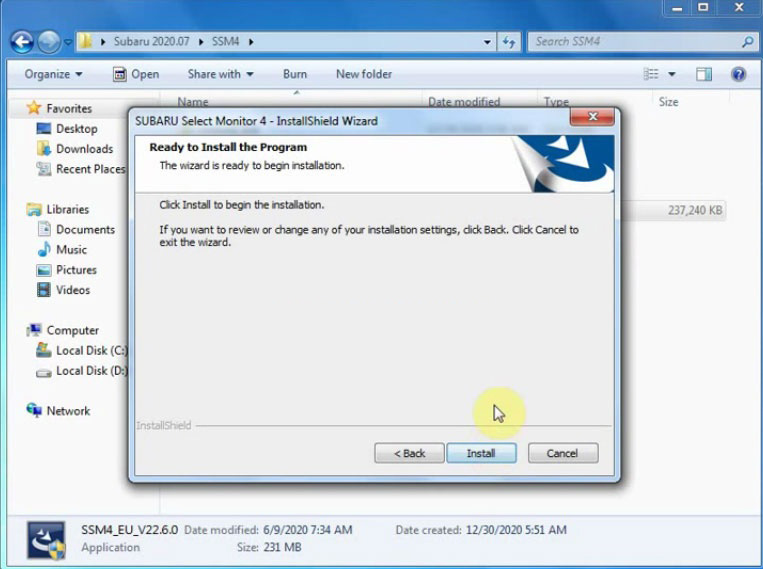Click the Local Disk (D:) drive icon

[x=44, y=373]
